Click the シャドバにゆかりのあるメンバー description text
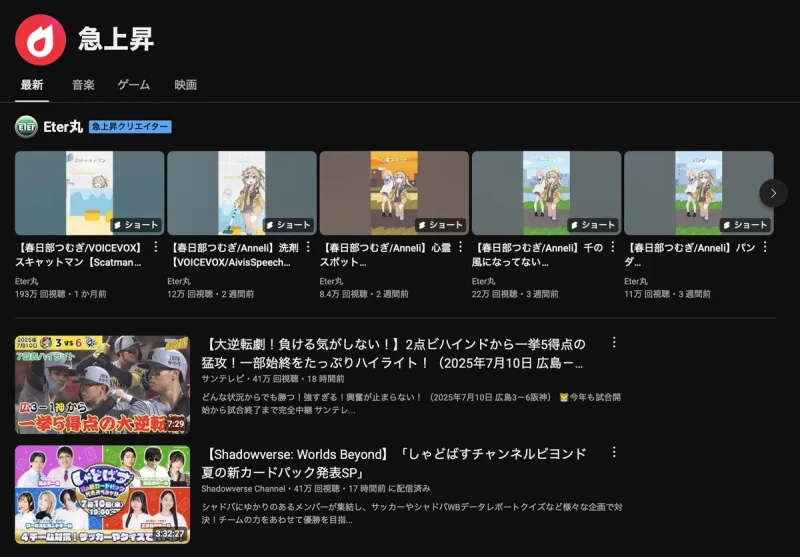800x557 pixels. (412, 514)
